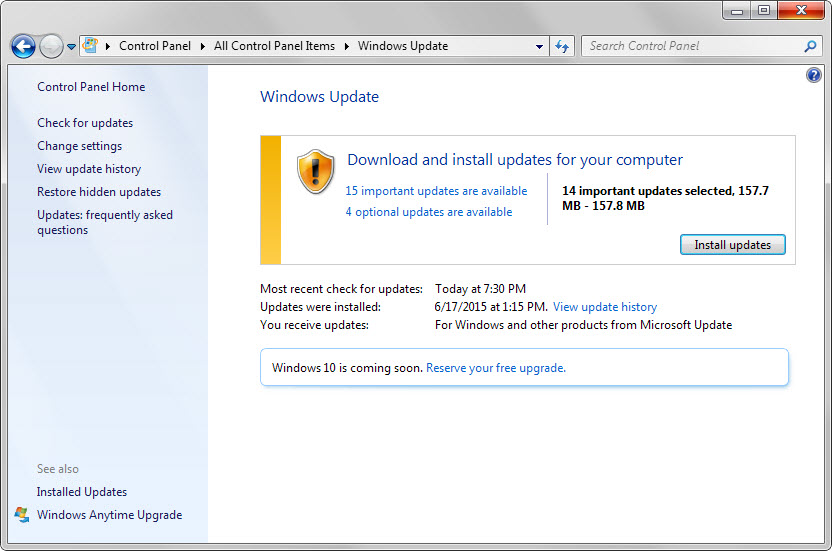Open 15 important updates are available
The height and width of the screenshot is (551, 832).
click(x=436, y=191)
